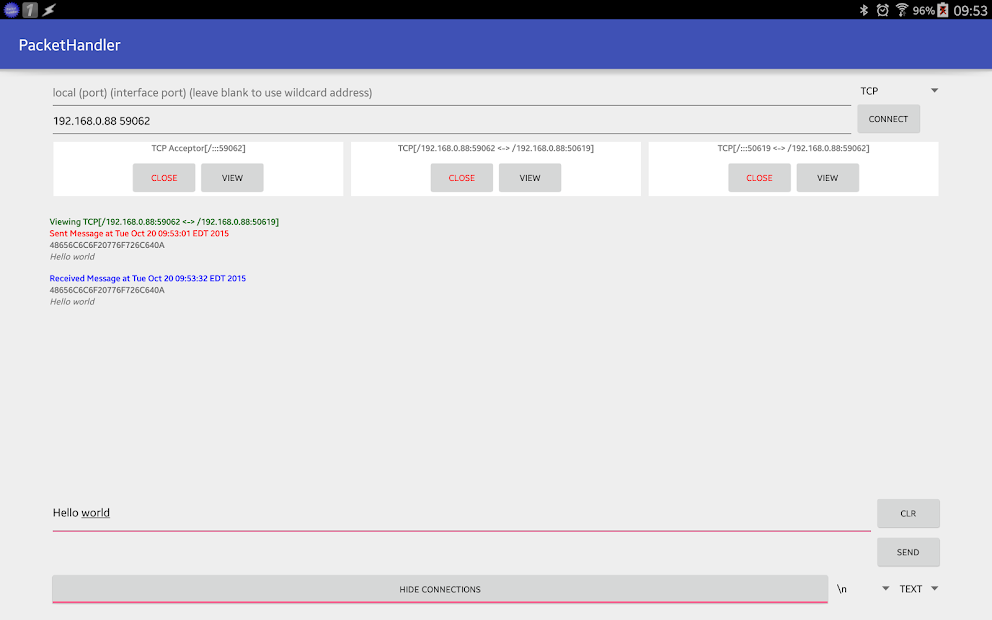
Task: Toggle the HIDE CONNECTIONS button
Action: click(x=440, y=589)
